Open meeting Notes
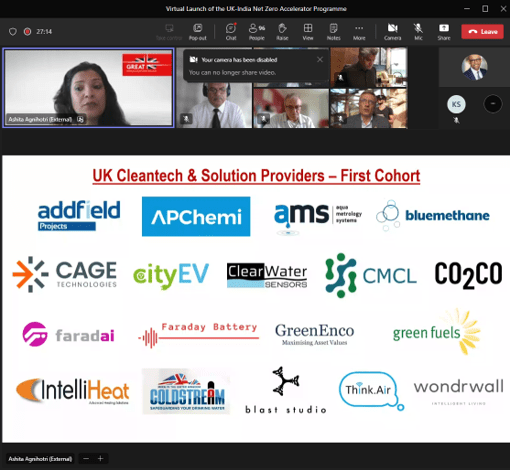Image resolution: width=510 pixels, height=470 pixels. point(333,32)
